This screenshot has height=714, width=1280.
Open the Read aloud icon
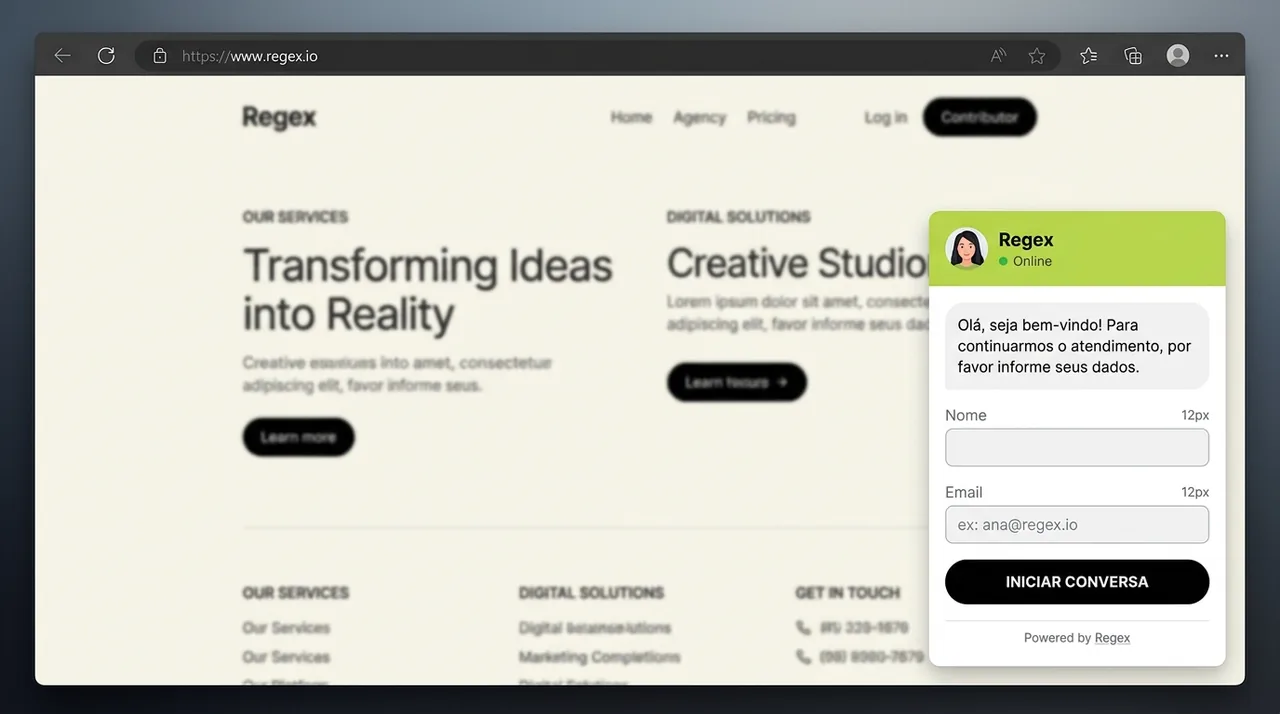[998, 56]
